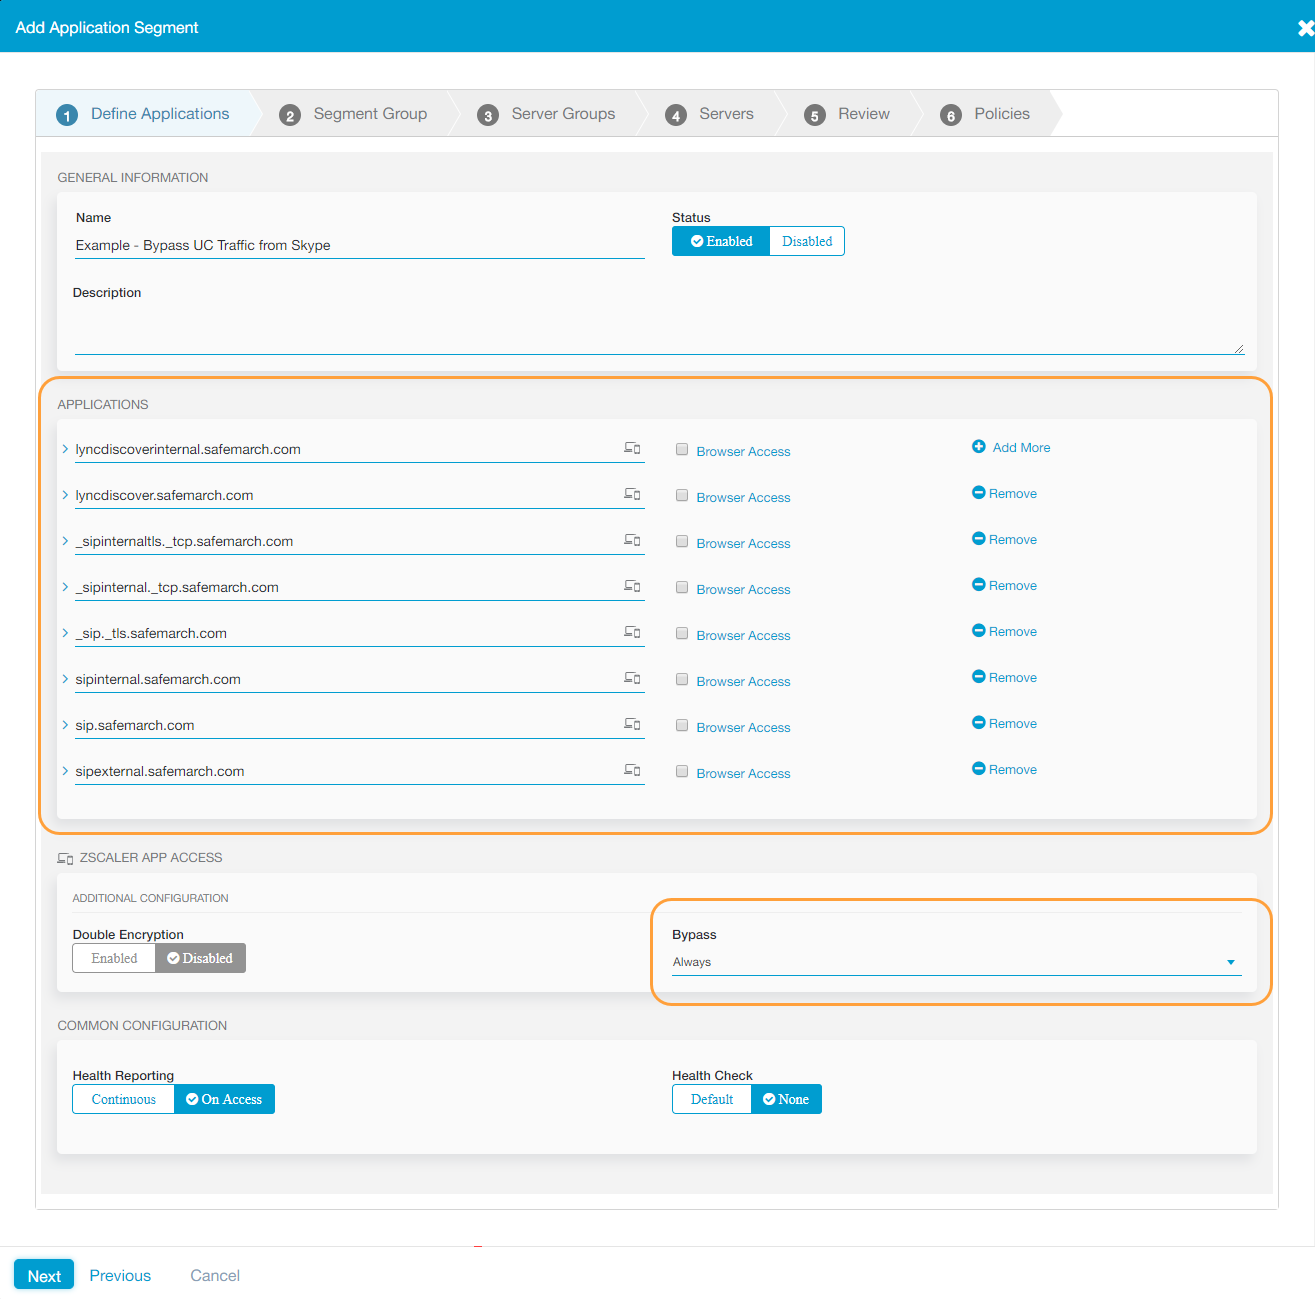Click the remove icon for sip.safemarch.com row
1315x1299 pixels.
(978, 723)
